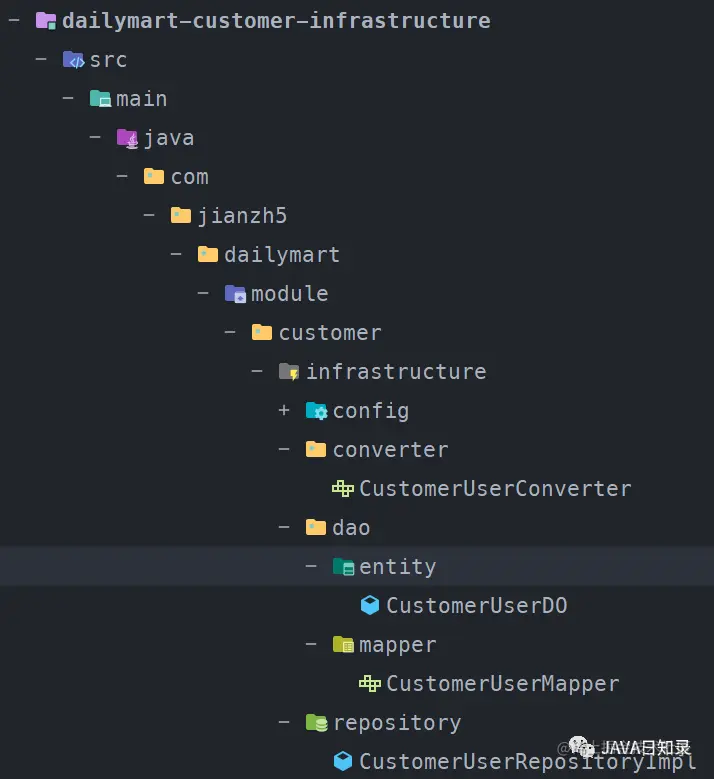Collapse the dao folder node
The height and width of the screenshot is (779, 714).
pyautogui.click(x=284, y=527)
